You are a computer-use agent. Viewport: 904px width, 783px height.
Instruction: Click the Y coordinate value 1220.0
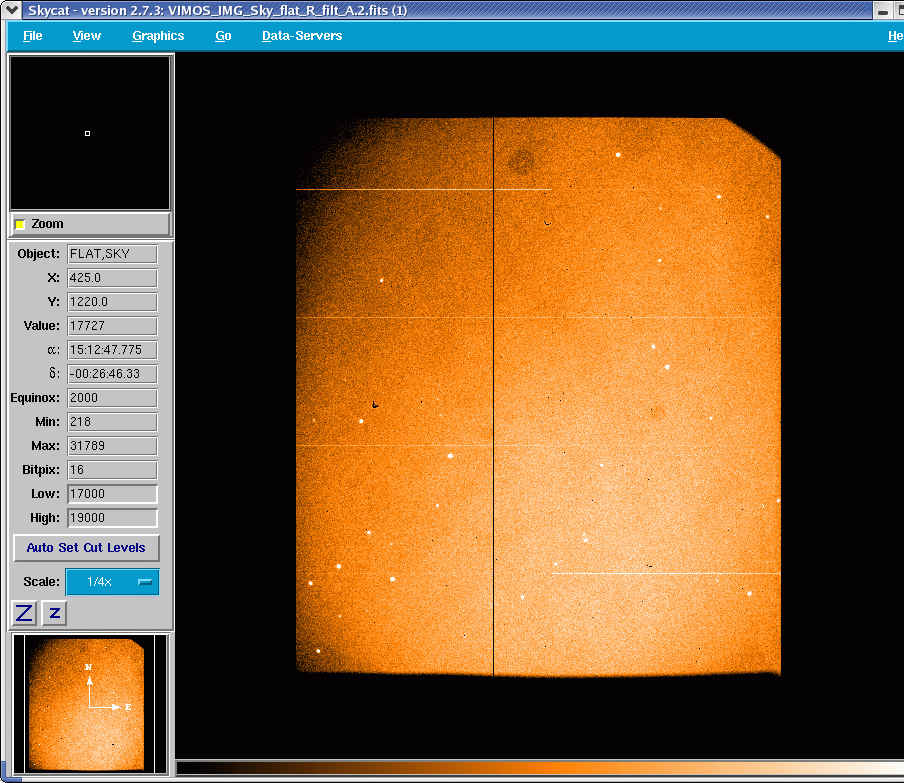tap(112, 302)
